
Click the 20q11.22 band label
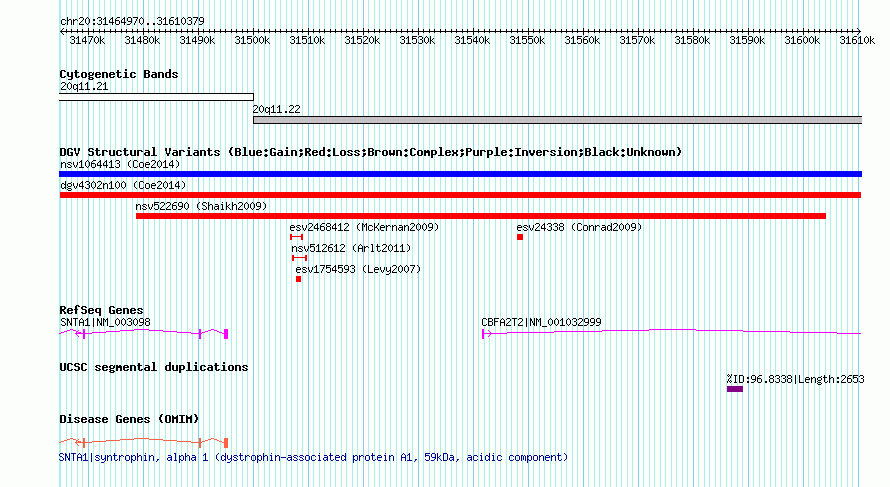tap(276, 110)
